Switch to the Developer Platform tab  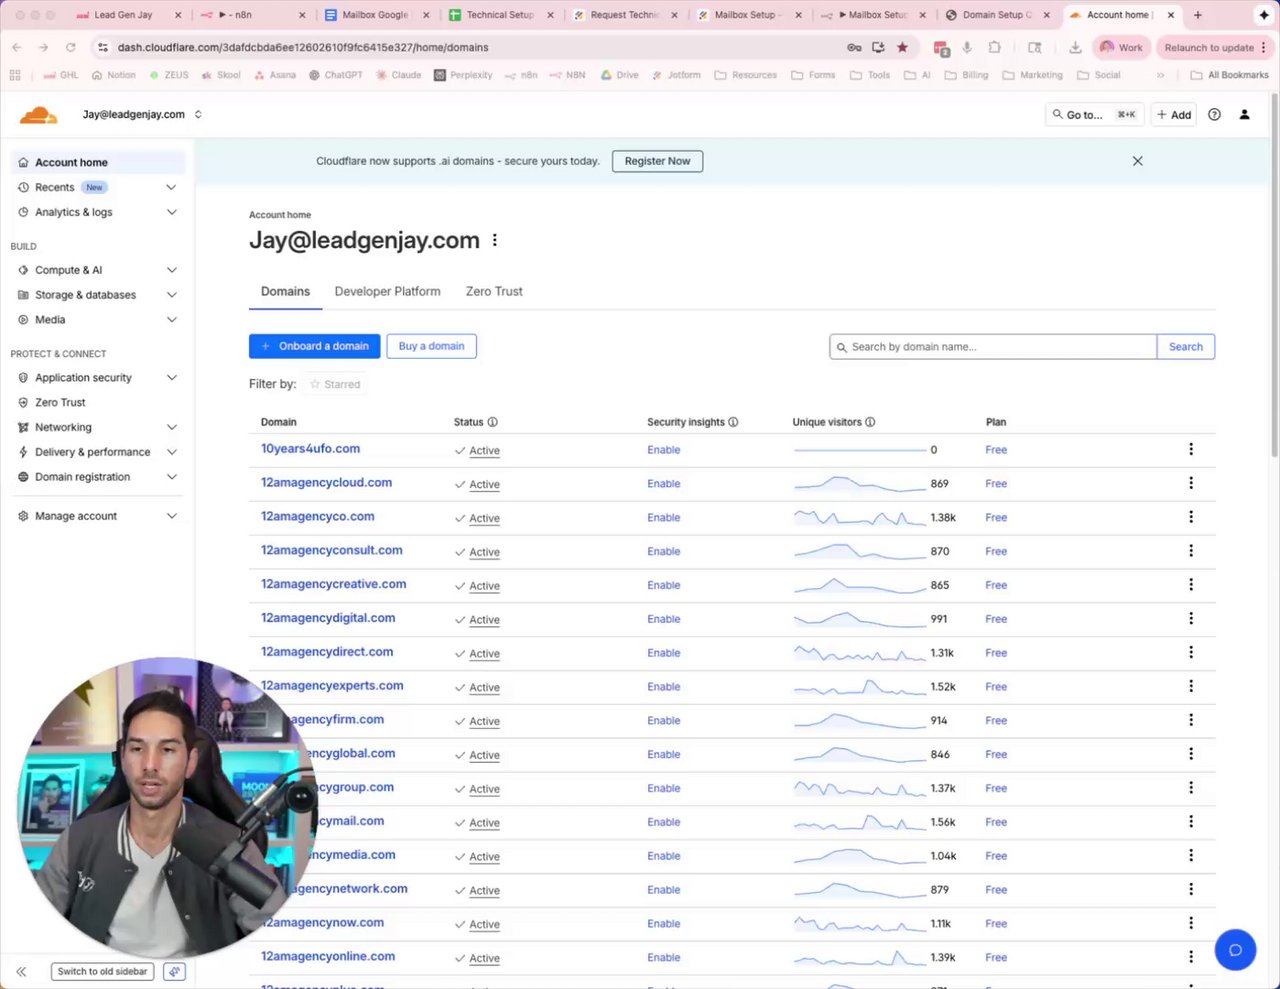click(387, 291)
